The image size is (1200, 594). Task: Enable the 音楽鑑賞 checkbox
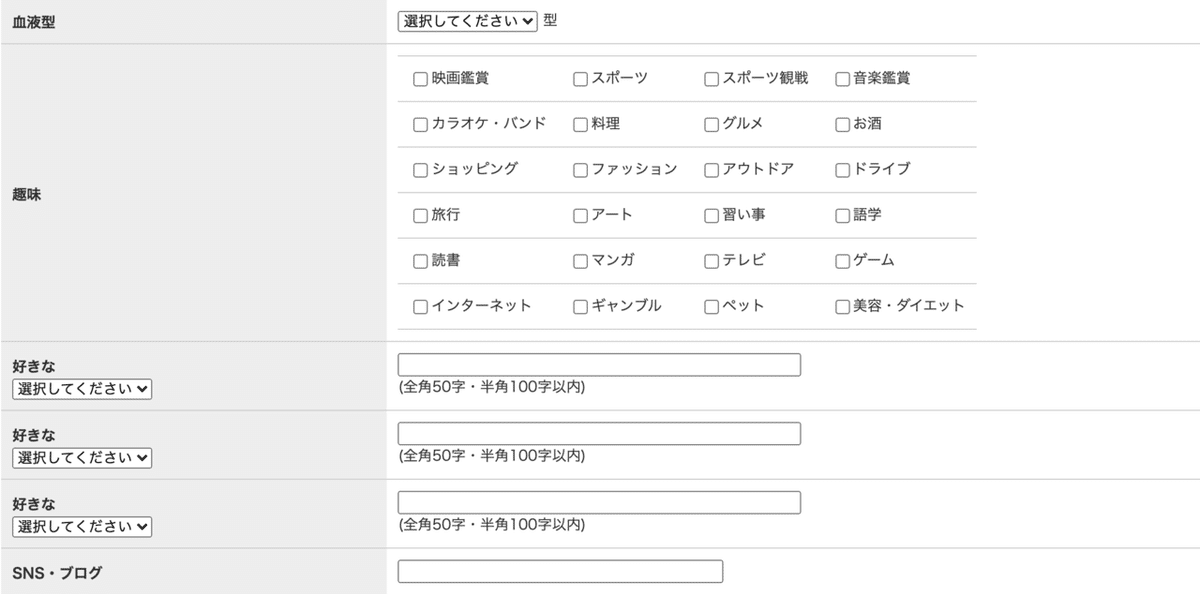click(843, 79)
